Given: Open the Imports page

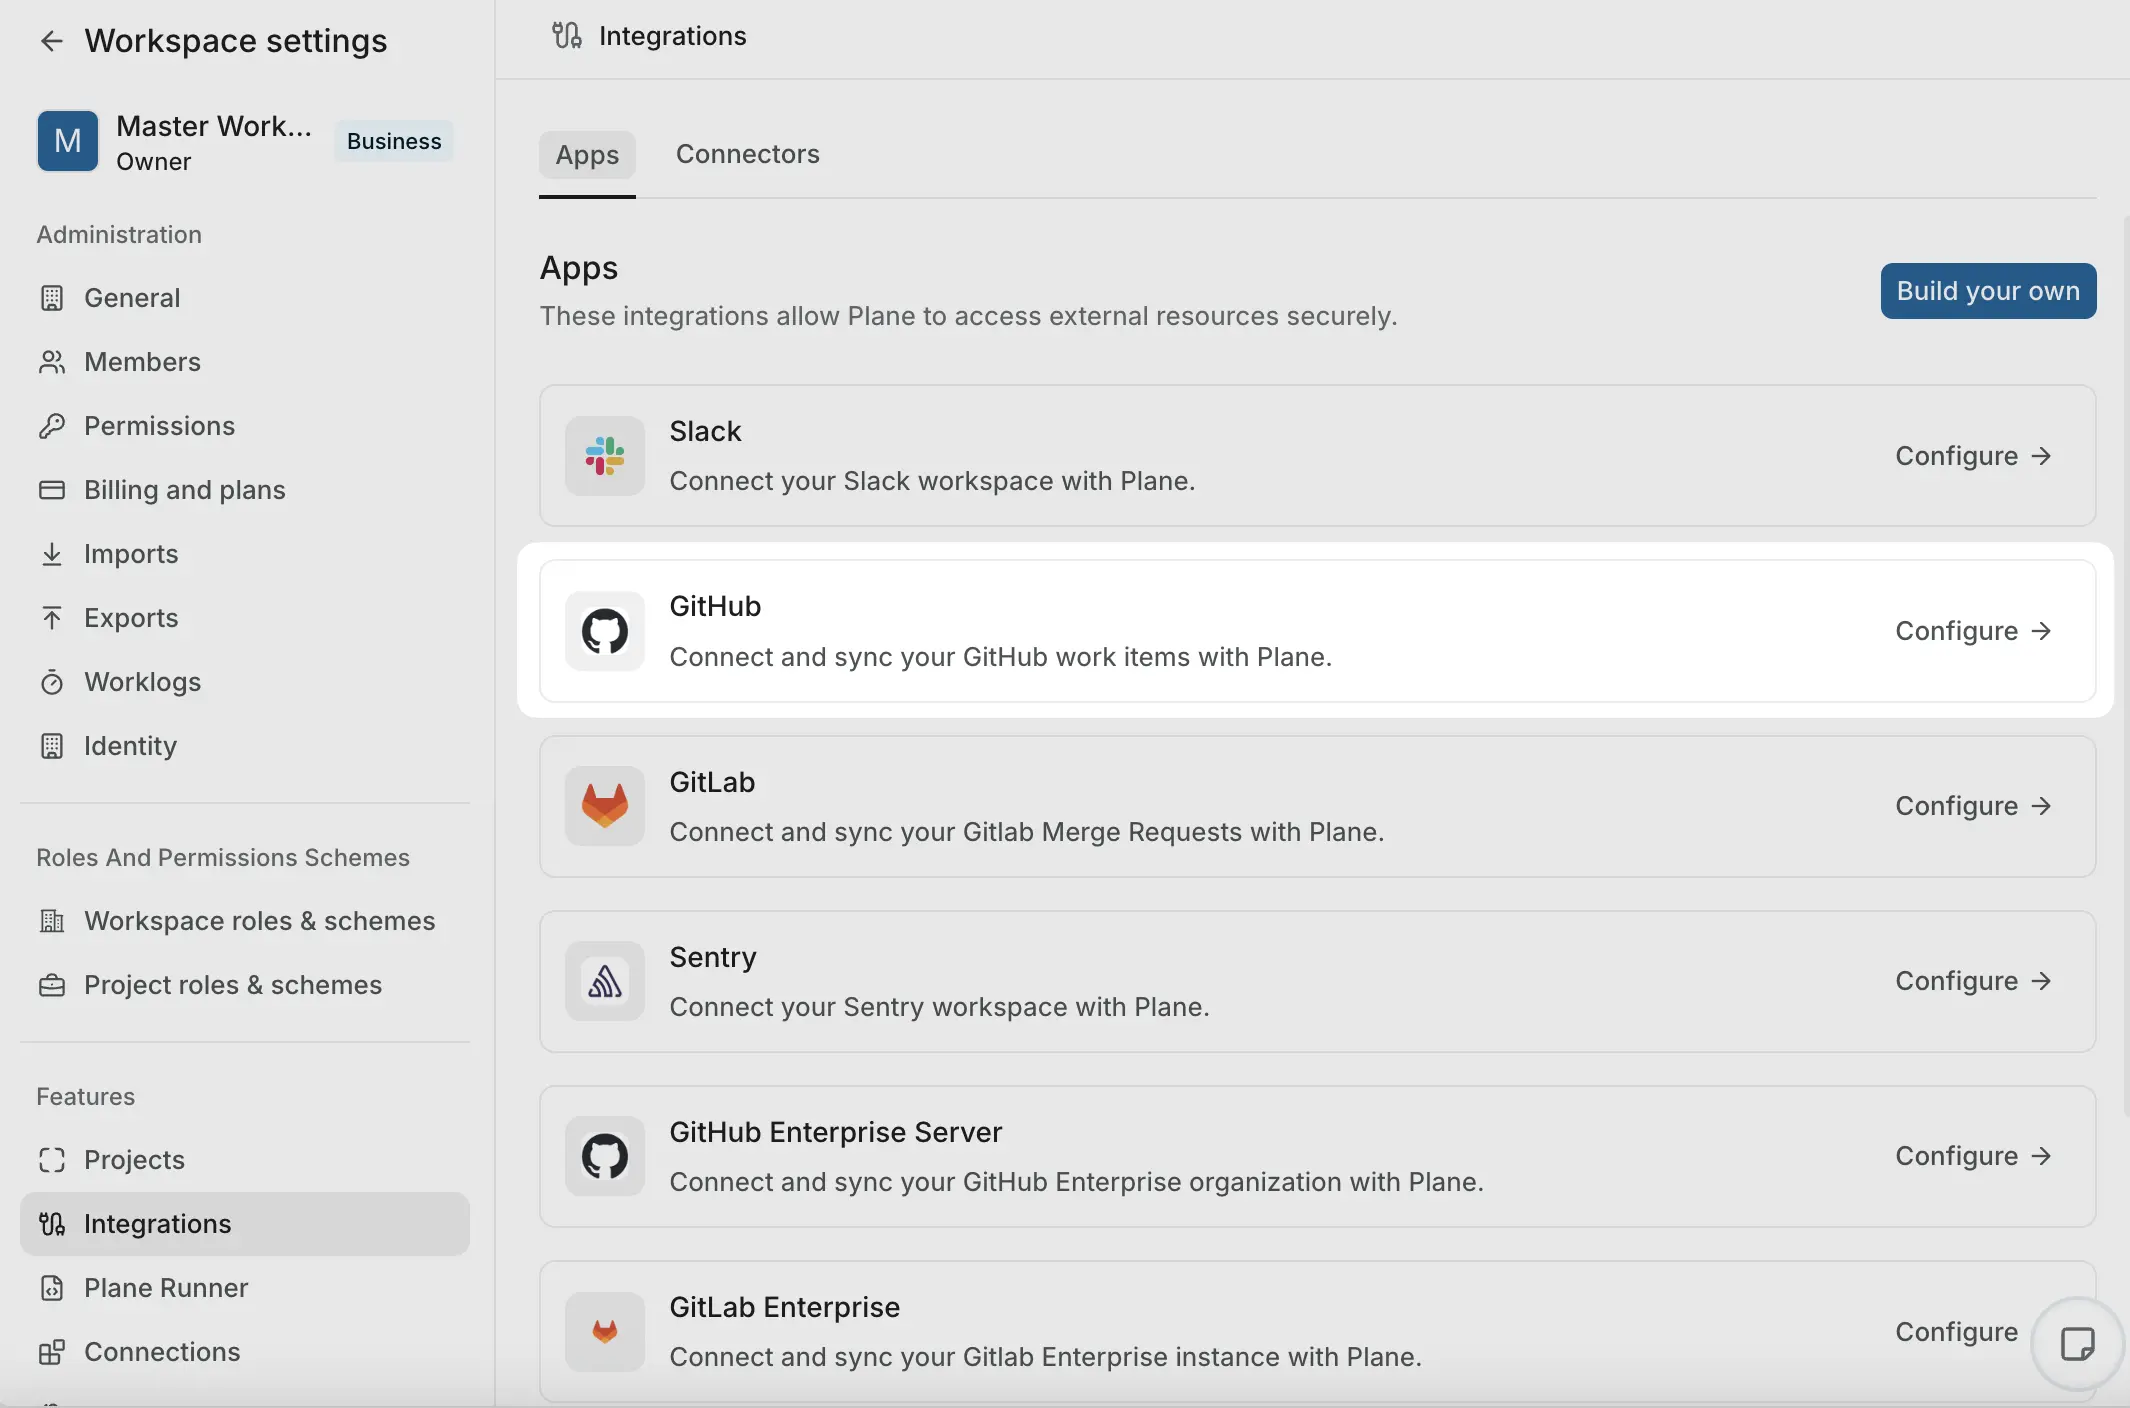Looking at the screenshot, I should coord(245,554).
